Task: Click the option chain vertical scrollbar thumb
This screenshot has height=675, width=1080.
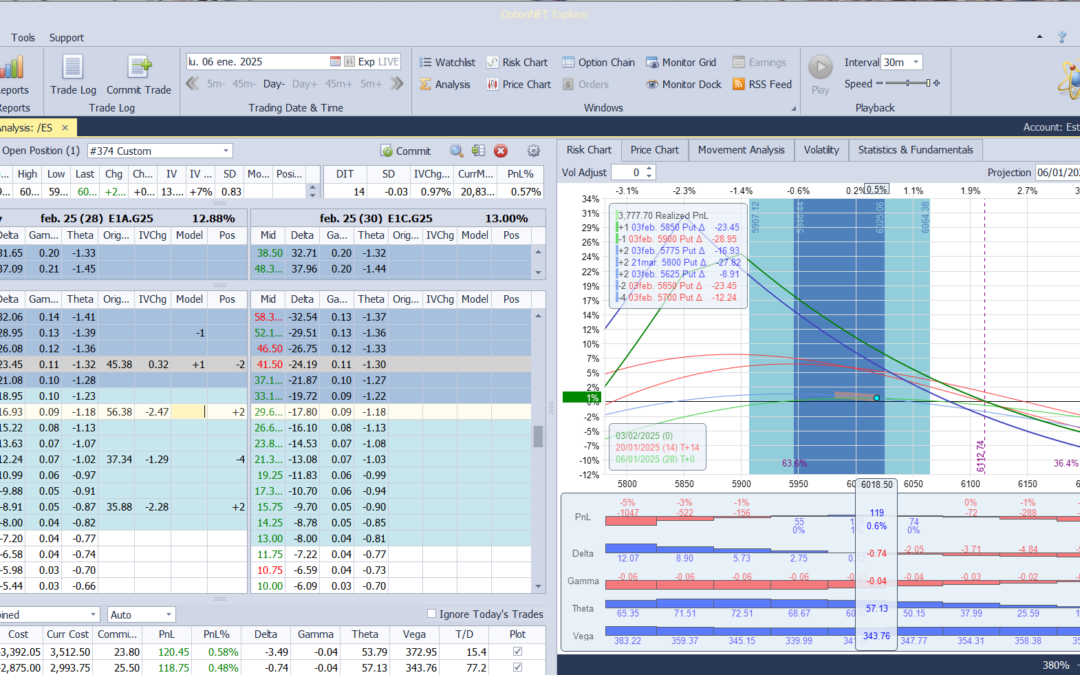Action: pos(539,436)
